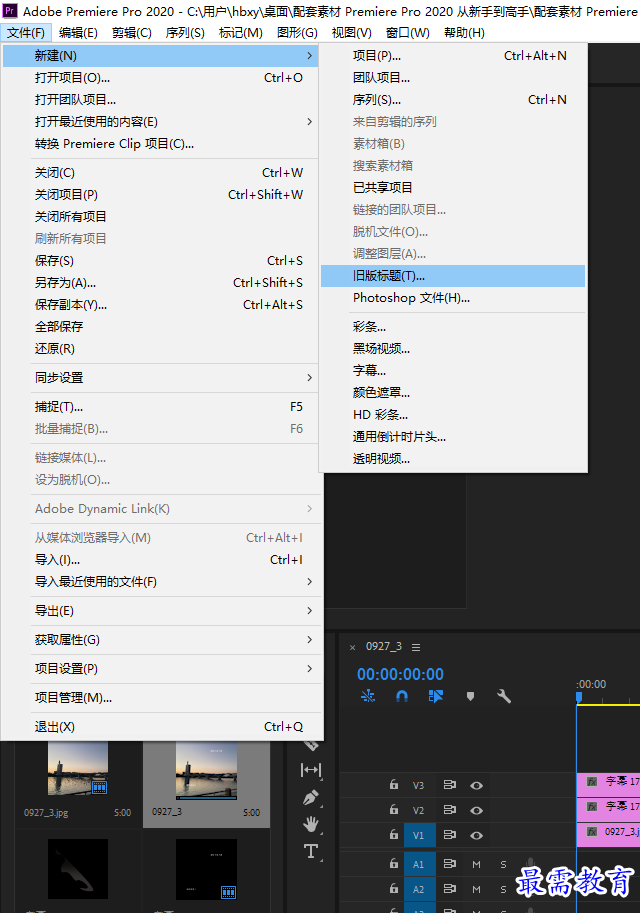Toggle sync lock on track V3
640x913 pixels.
pyautogui.click(x=450, y=785)
